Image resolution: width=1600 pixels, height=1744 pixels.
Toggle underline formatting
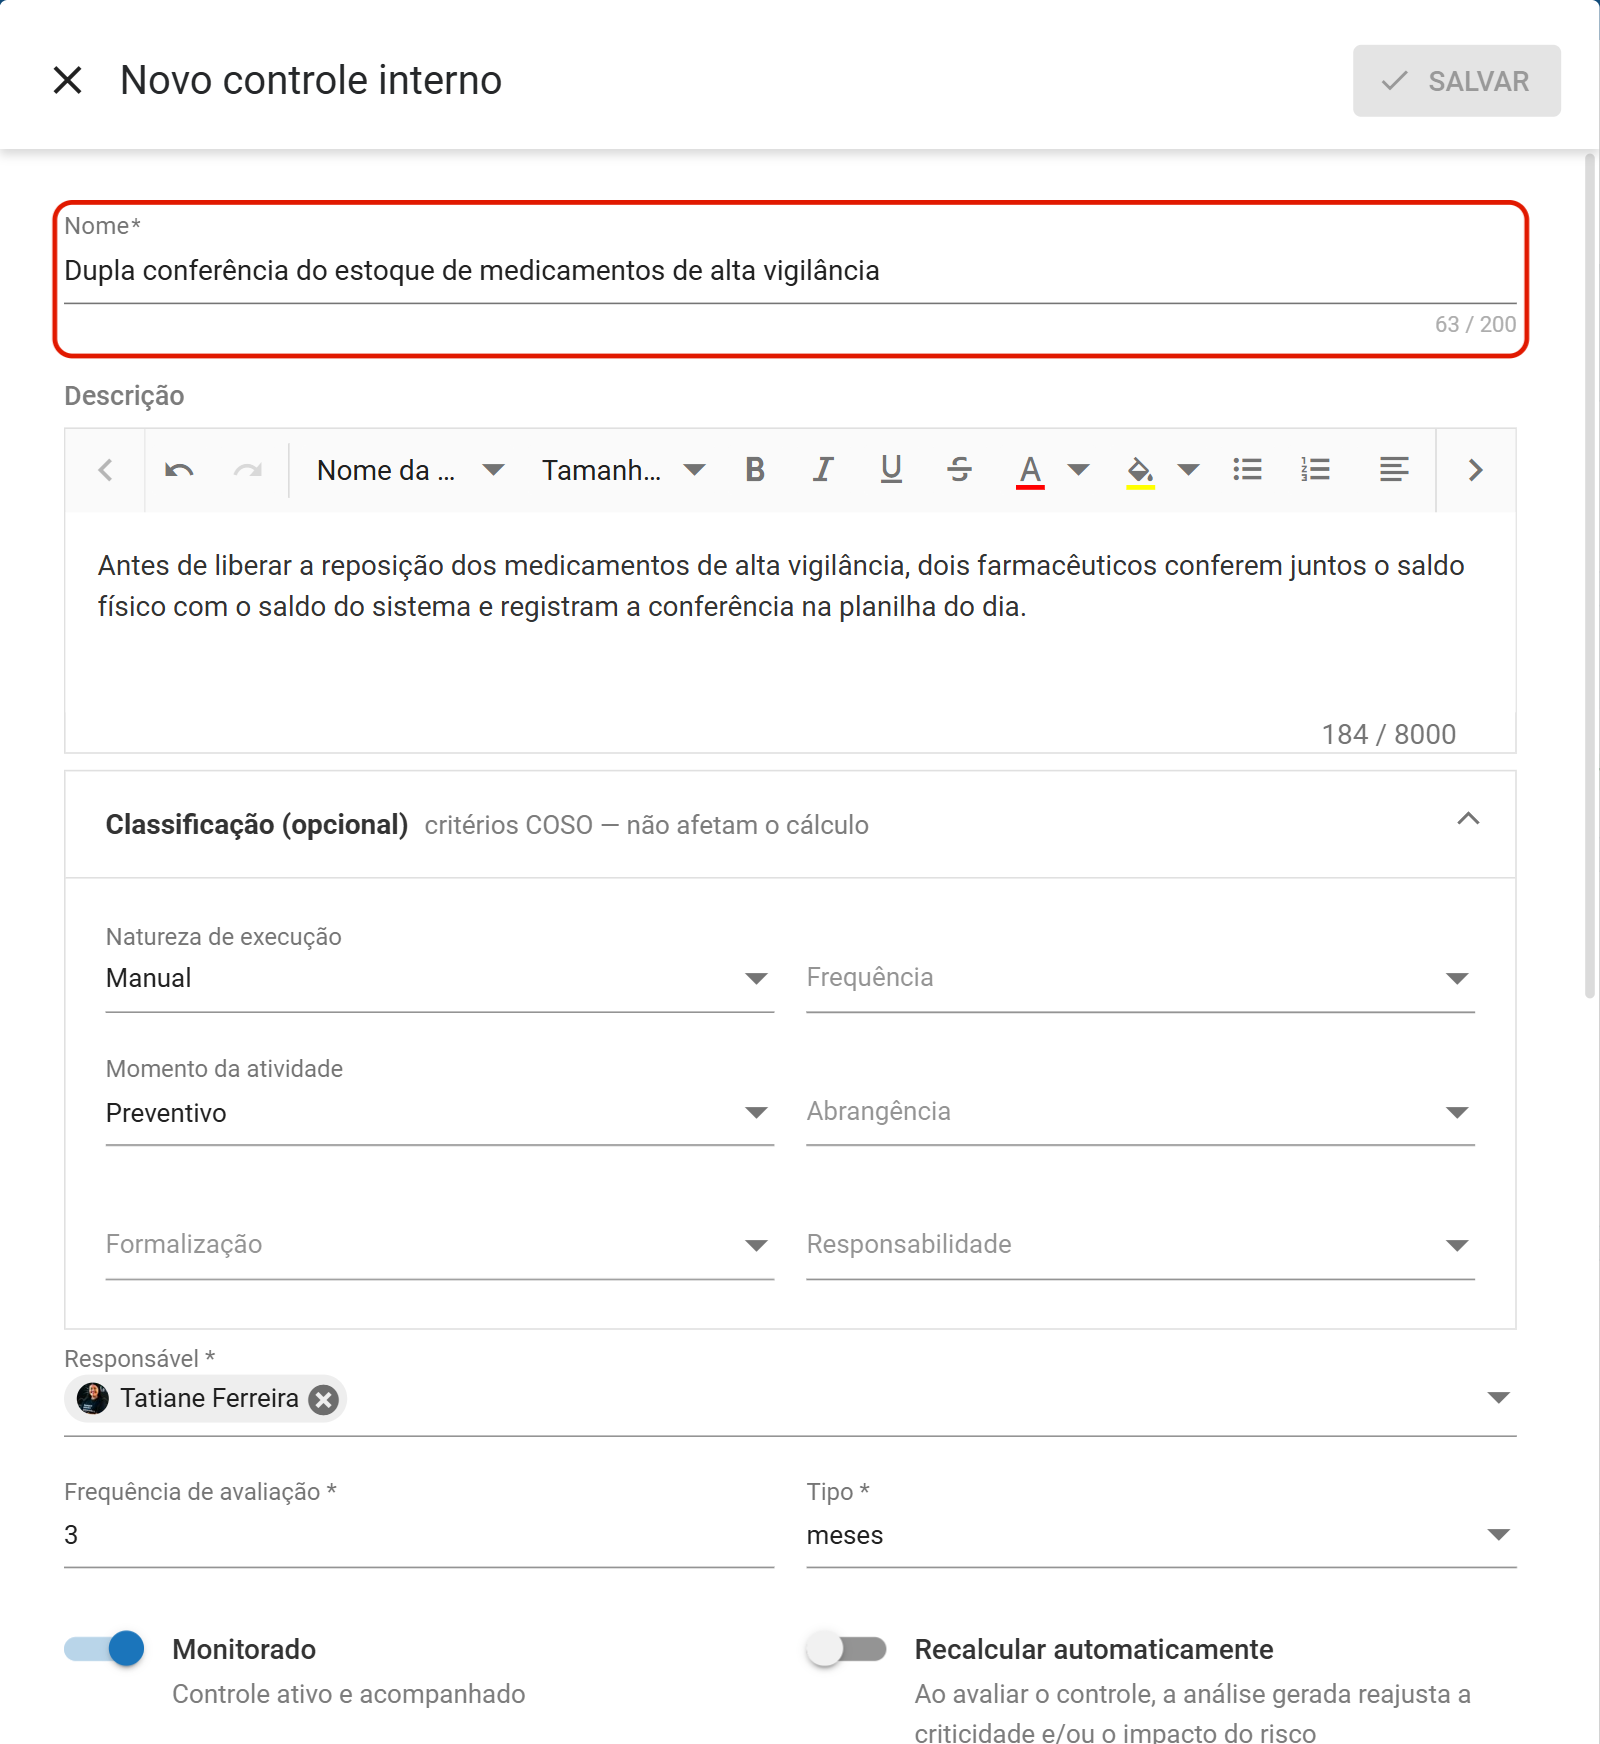tap(891, 470)
